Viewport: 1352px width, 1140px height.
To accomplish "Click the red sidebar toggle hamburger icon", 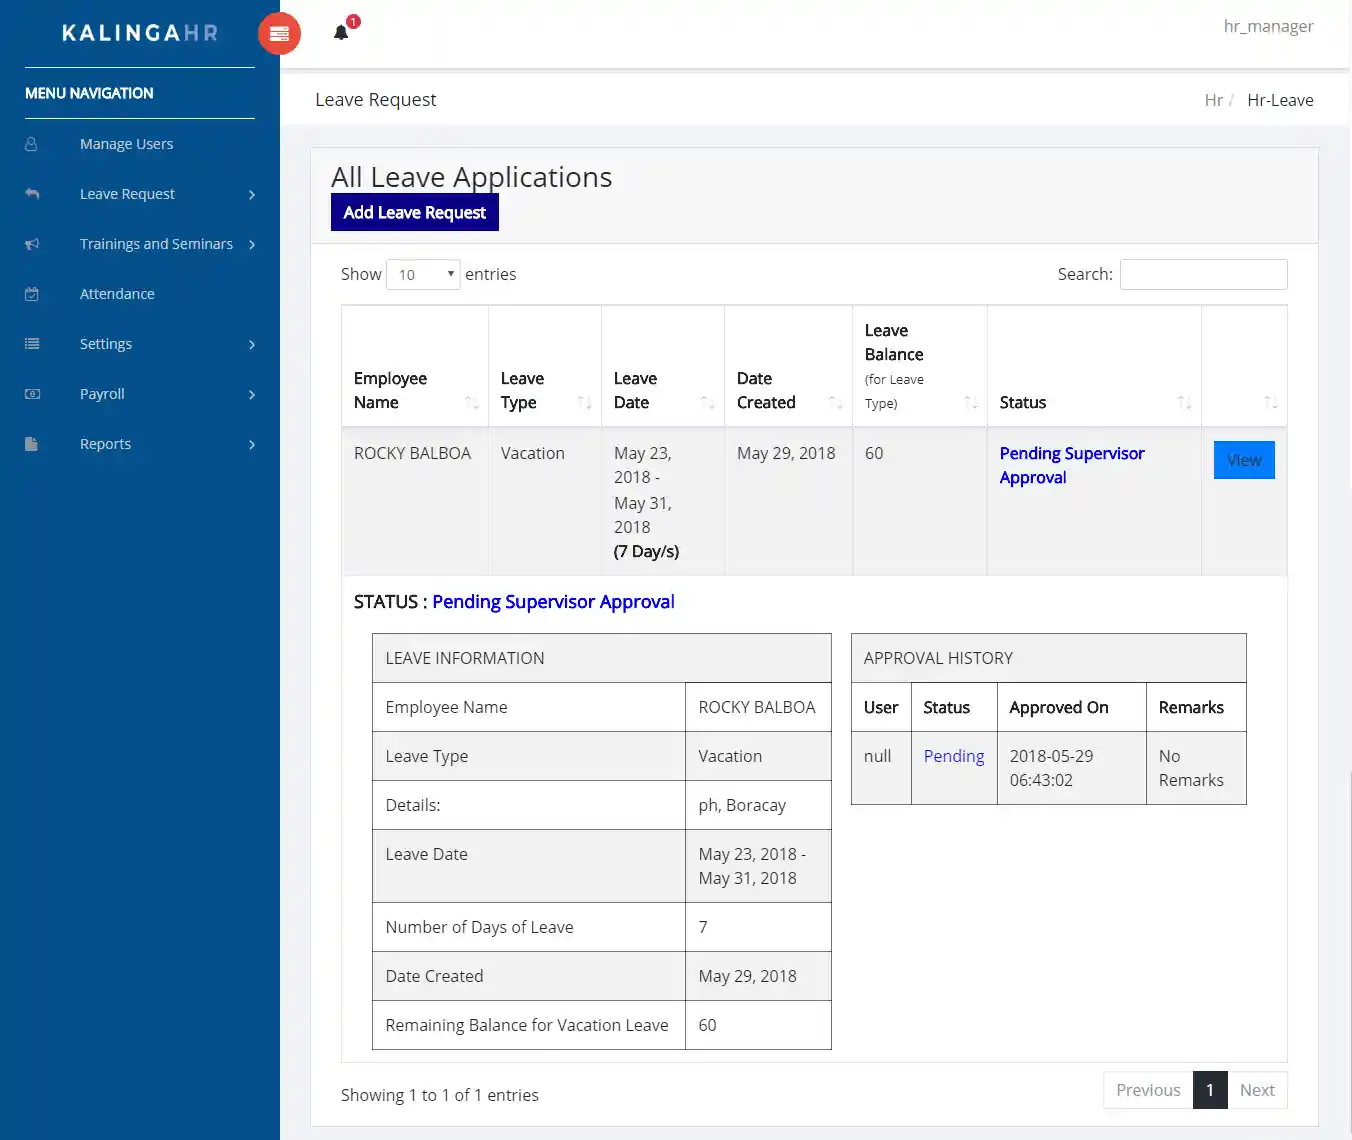I will pos(279,34).
